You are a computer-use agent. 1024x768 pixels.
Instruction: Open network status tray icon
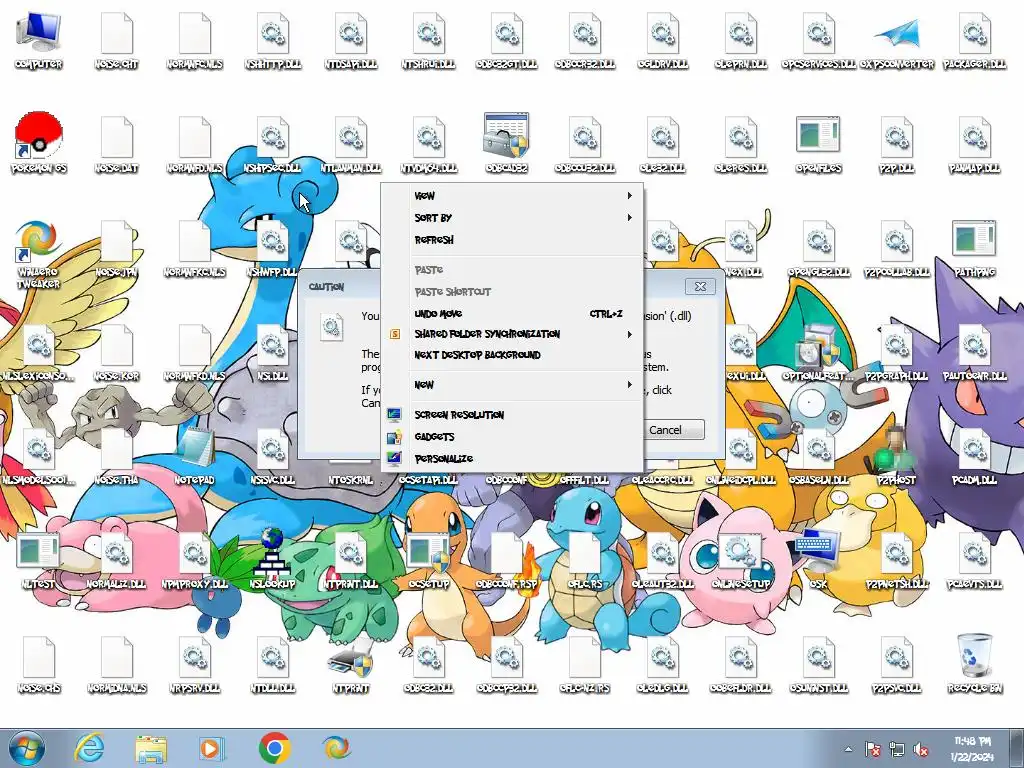point(897,749)
